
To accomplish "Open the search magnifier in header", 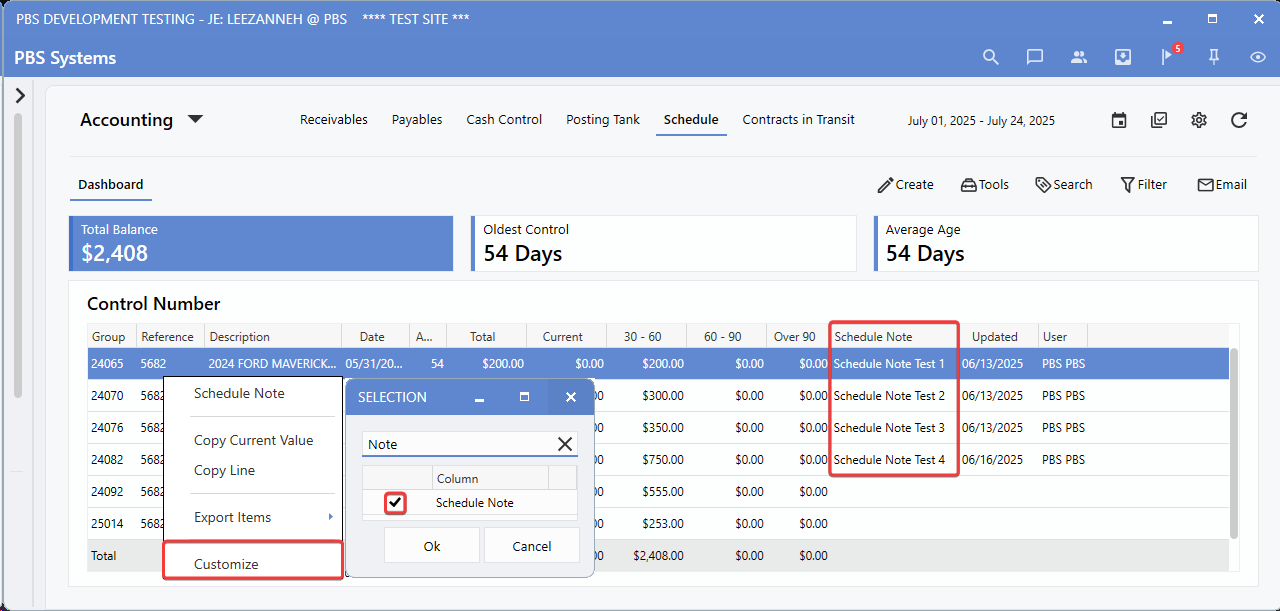I will click(991, 57).
